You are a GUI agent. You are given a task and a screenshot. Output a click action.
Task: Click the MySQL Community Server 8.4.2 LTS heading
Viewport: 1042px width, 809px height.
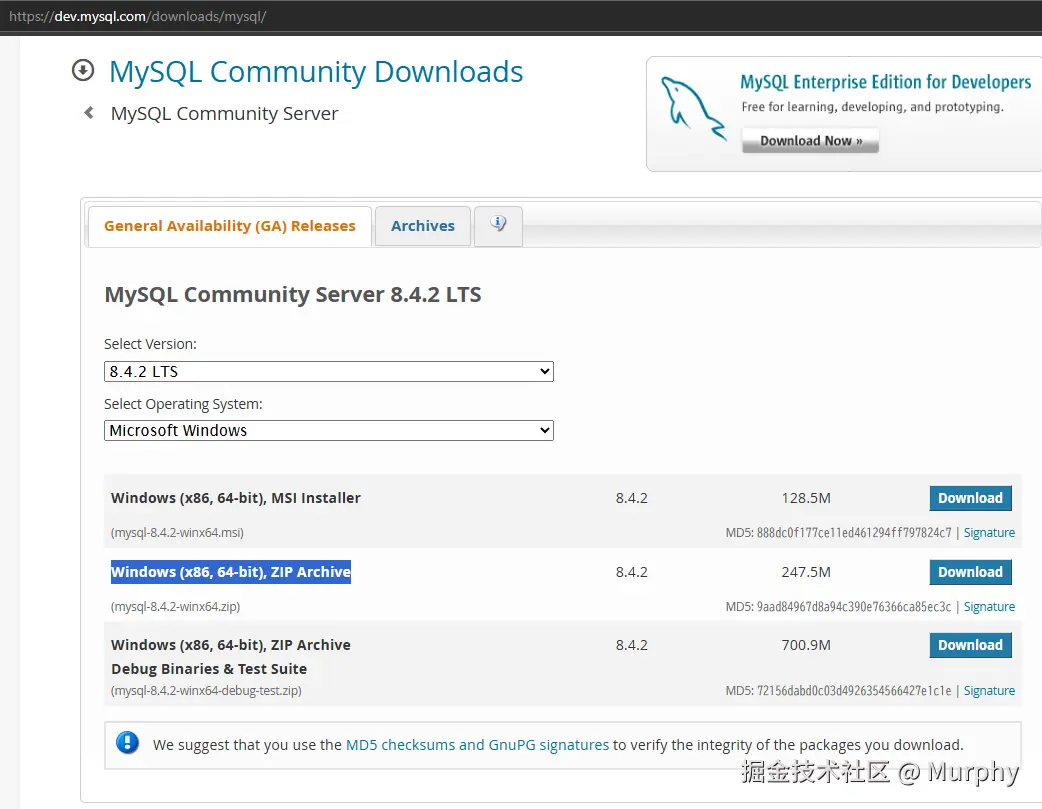click(292, 294)
